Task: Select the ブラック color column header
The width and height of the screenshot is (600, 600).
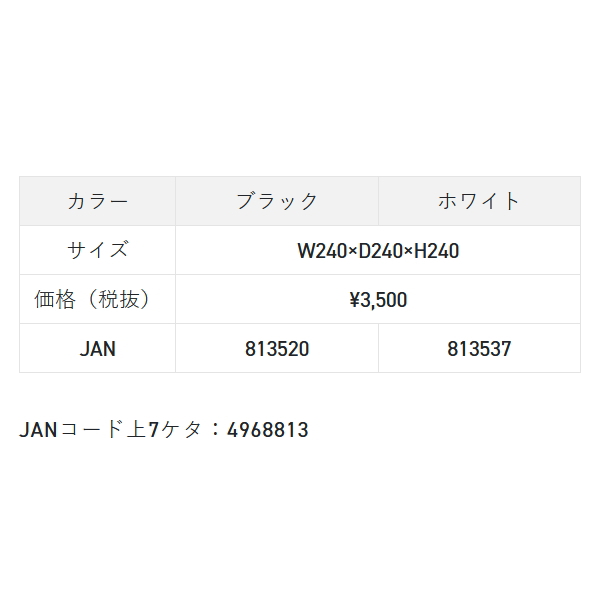Action: click(277, 201)
